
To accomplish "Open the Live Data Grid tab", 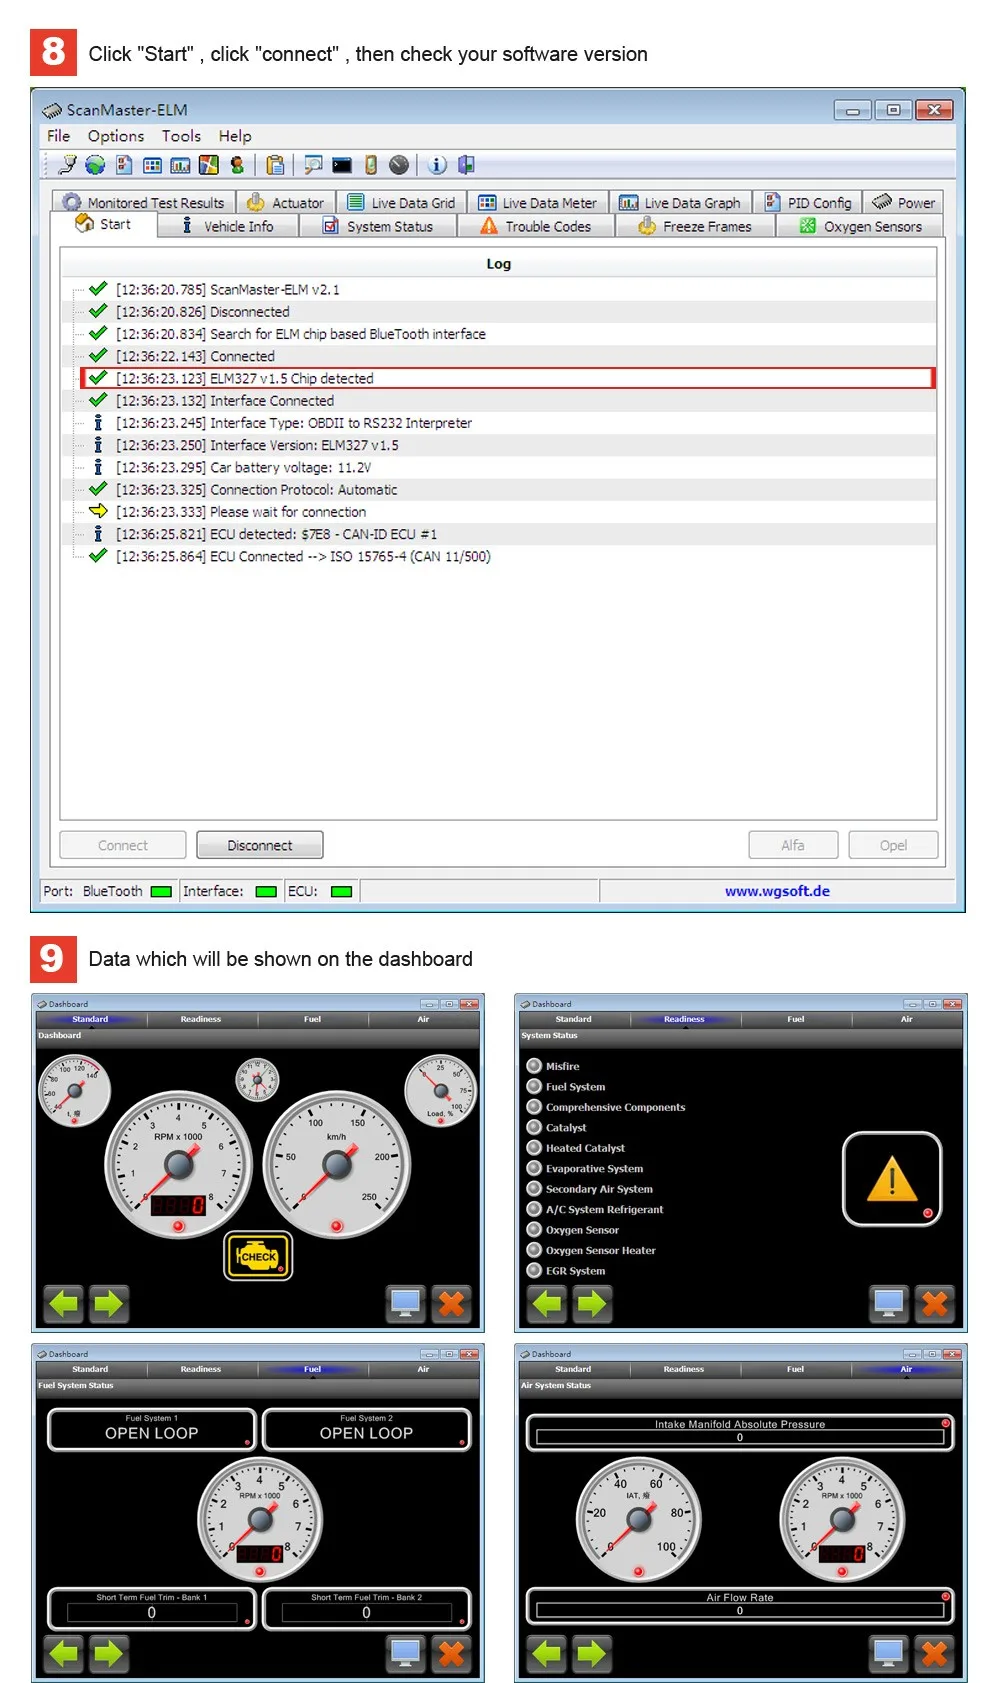I will click(x=401, y=202).
